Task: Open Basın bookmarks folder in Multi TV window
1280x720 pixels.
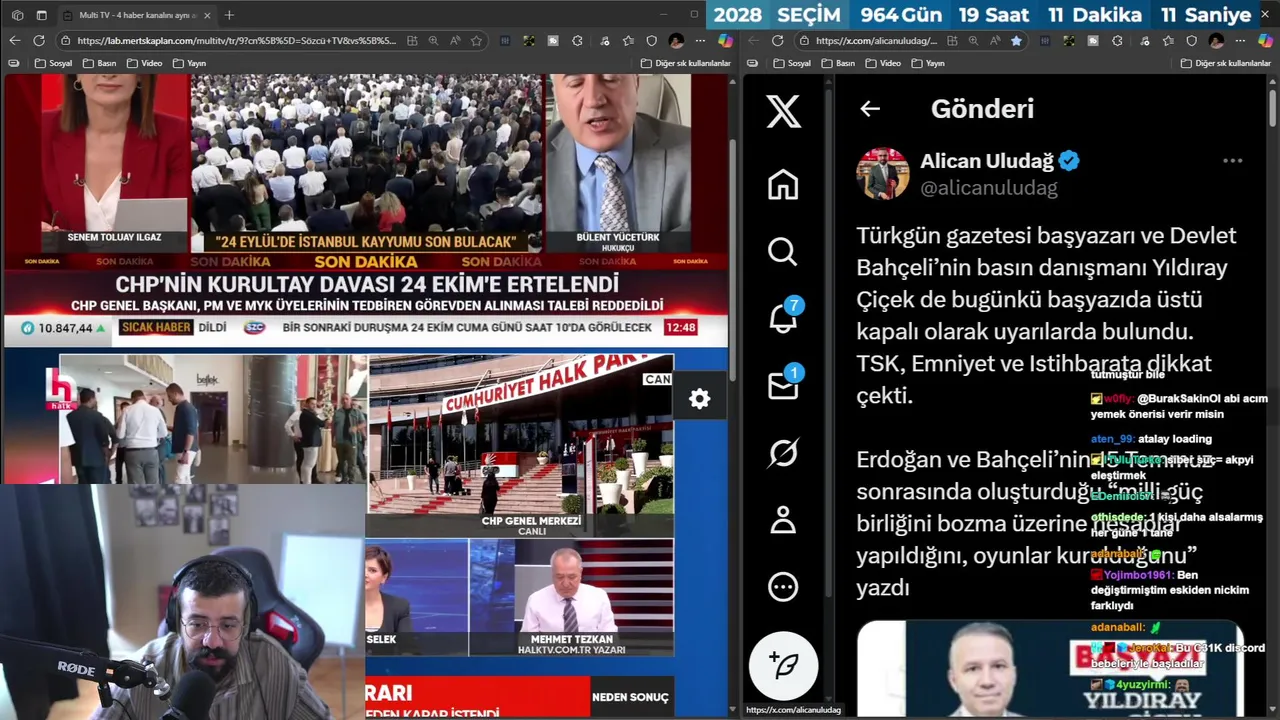Action: pyautogui.click(x=99, y=63)
